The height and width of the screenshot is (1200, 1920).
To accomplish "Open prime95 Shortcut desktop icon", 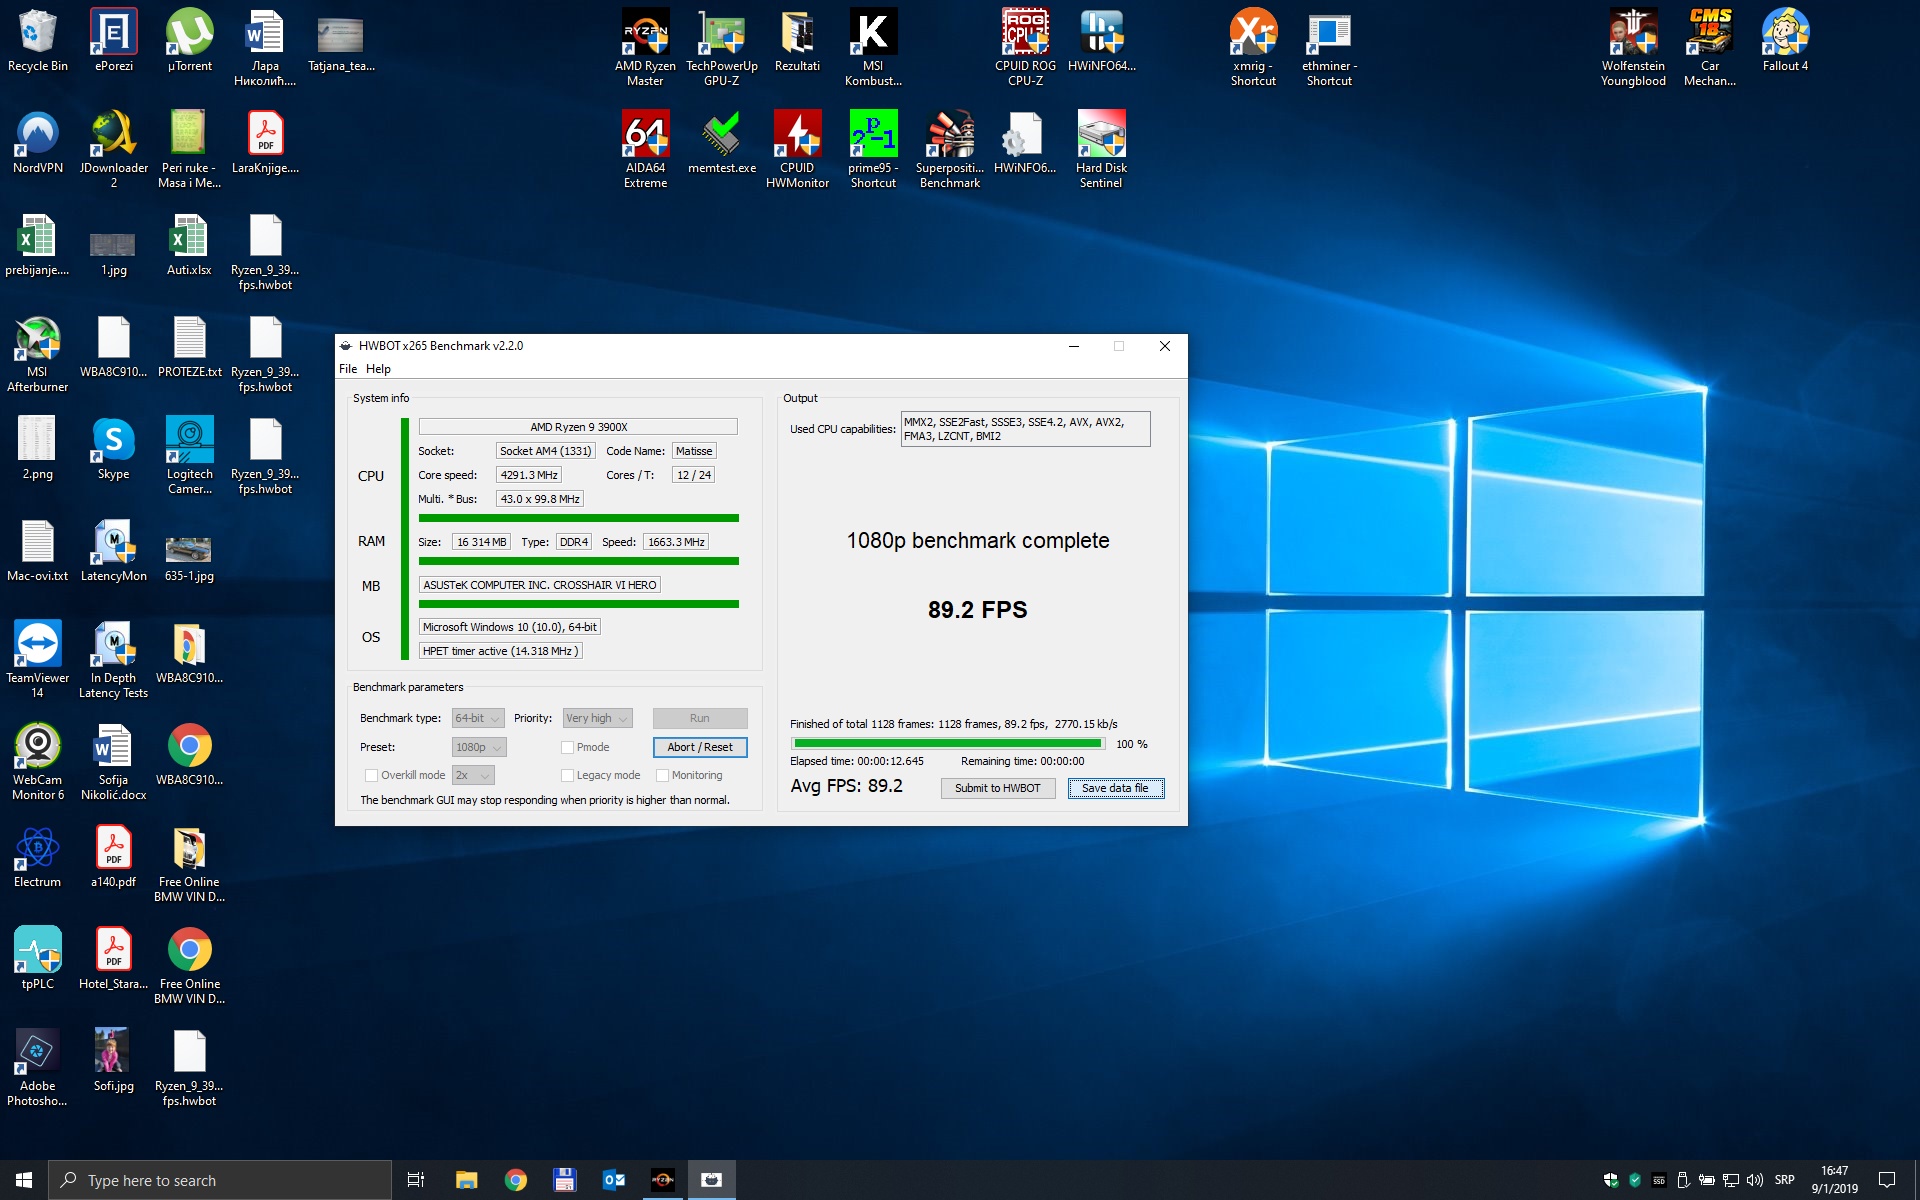I will [873, 149].
